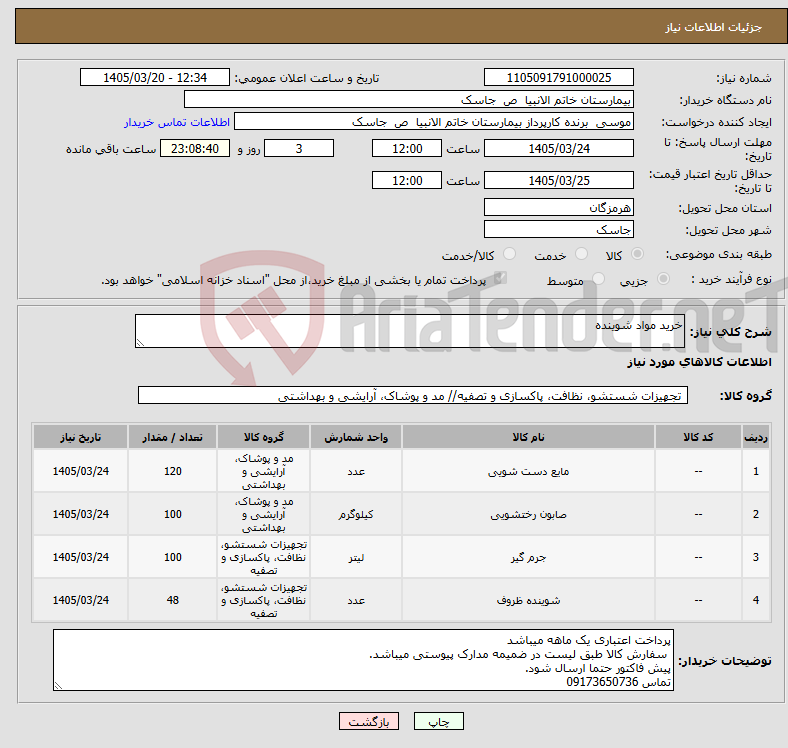The width and height of the screenshot is (788, 748).
Task: Toggle the اسناد خزانه اسلامی payment checkbox
Action: tap(500, 277)
